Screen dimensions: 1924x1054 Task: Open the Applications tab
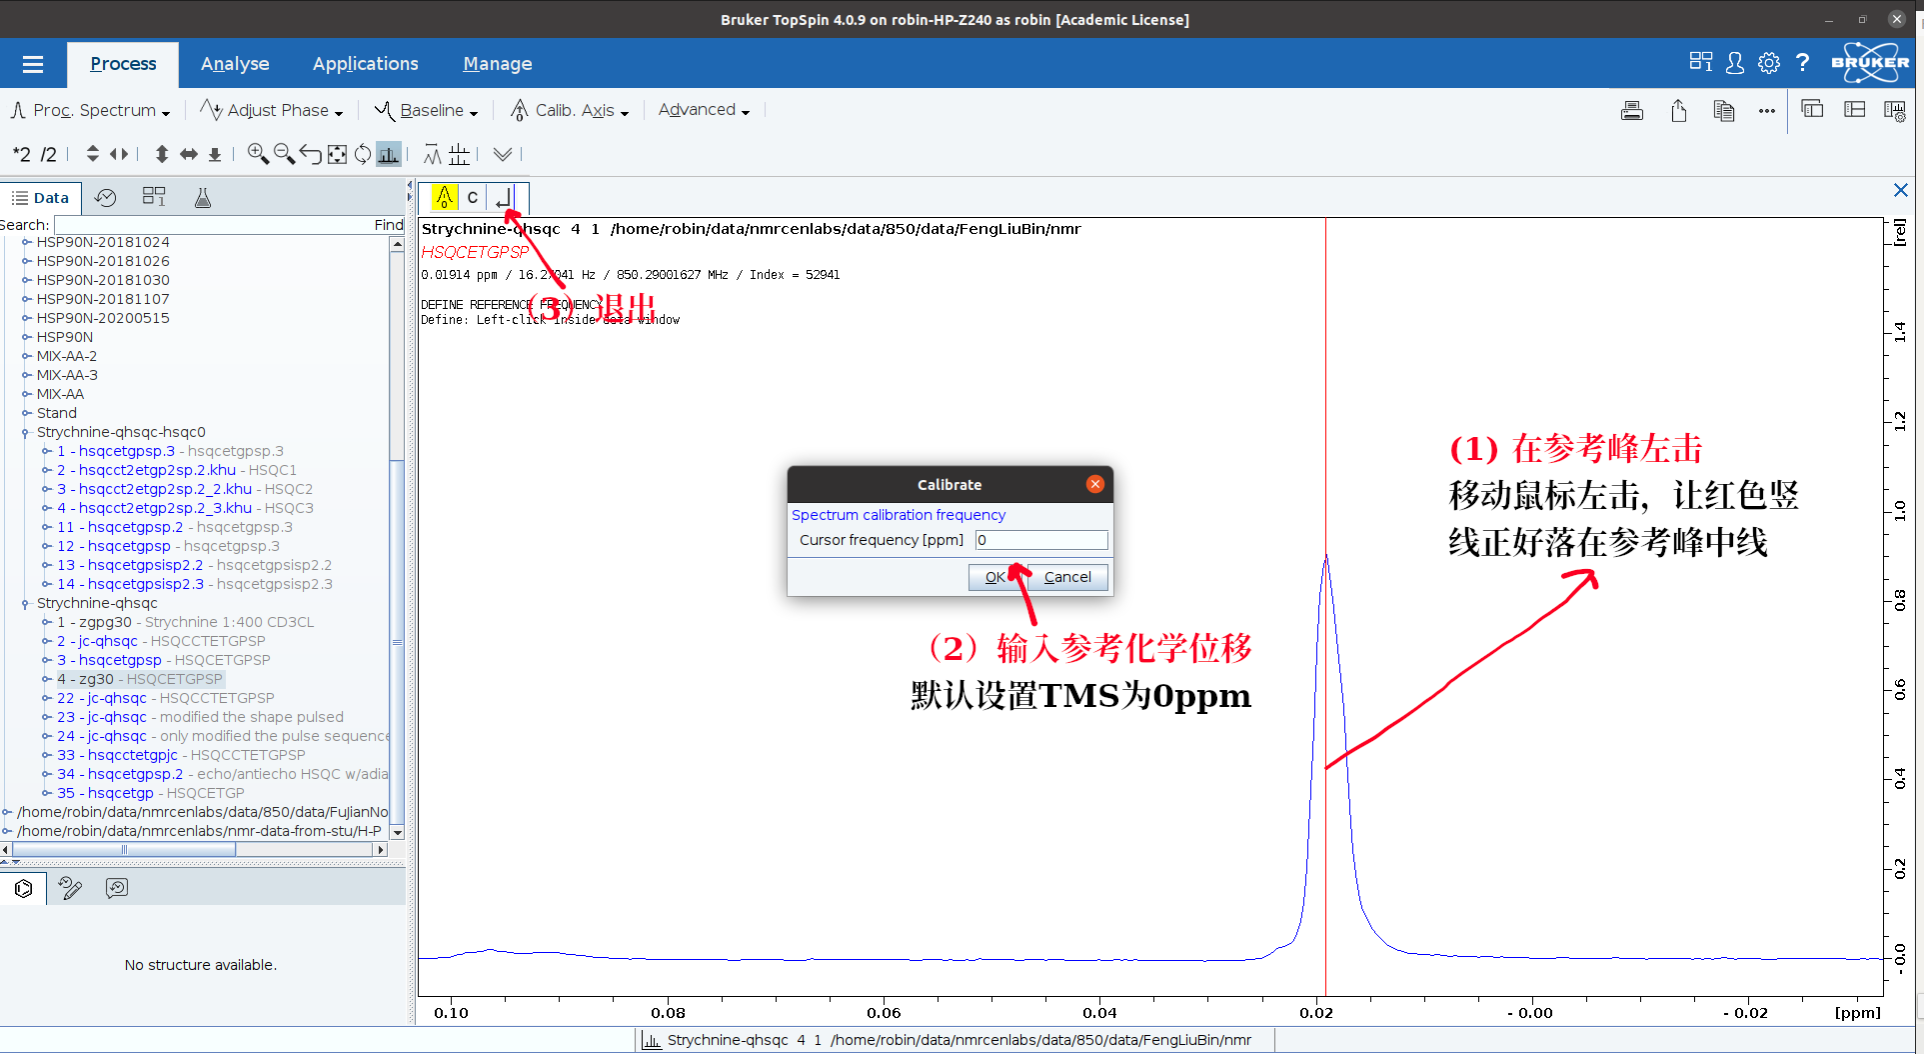365,64
